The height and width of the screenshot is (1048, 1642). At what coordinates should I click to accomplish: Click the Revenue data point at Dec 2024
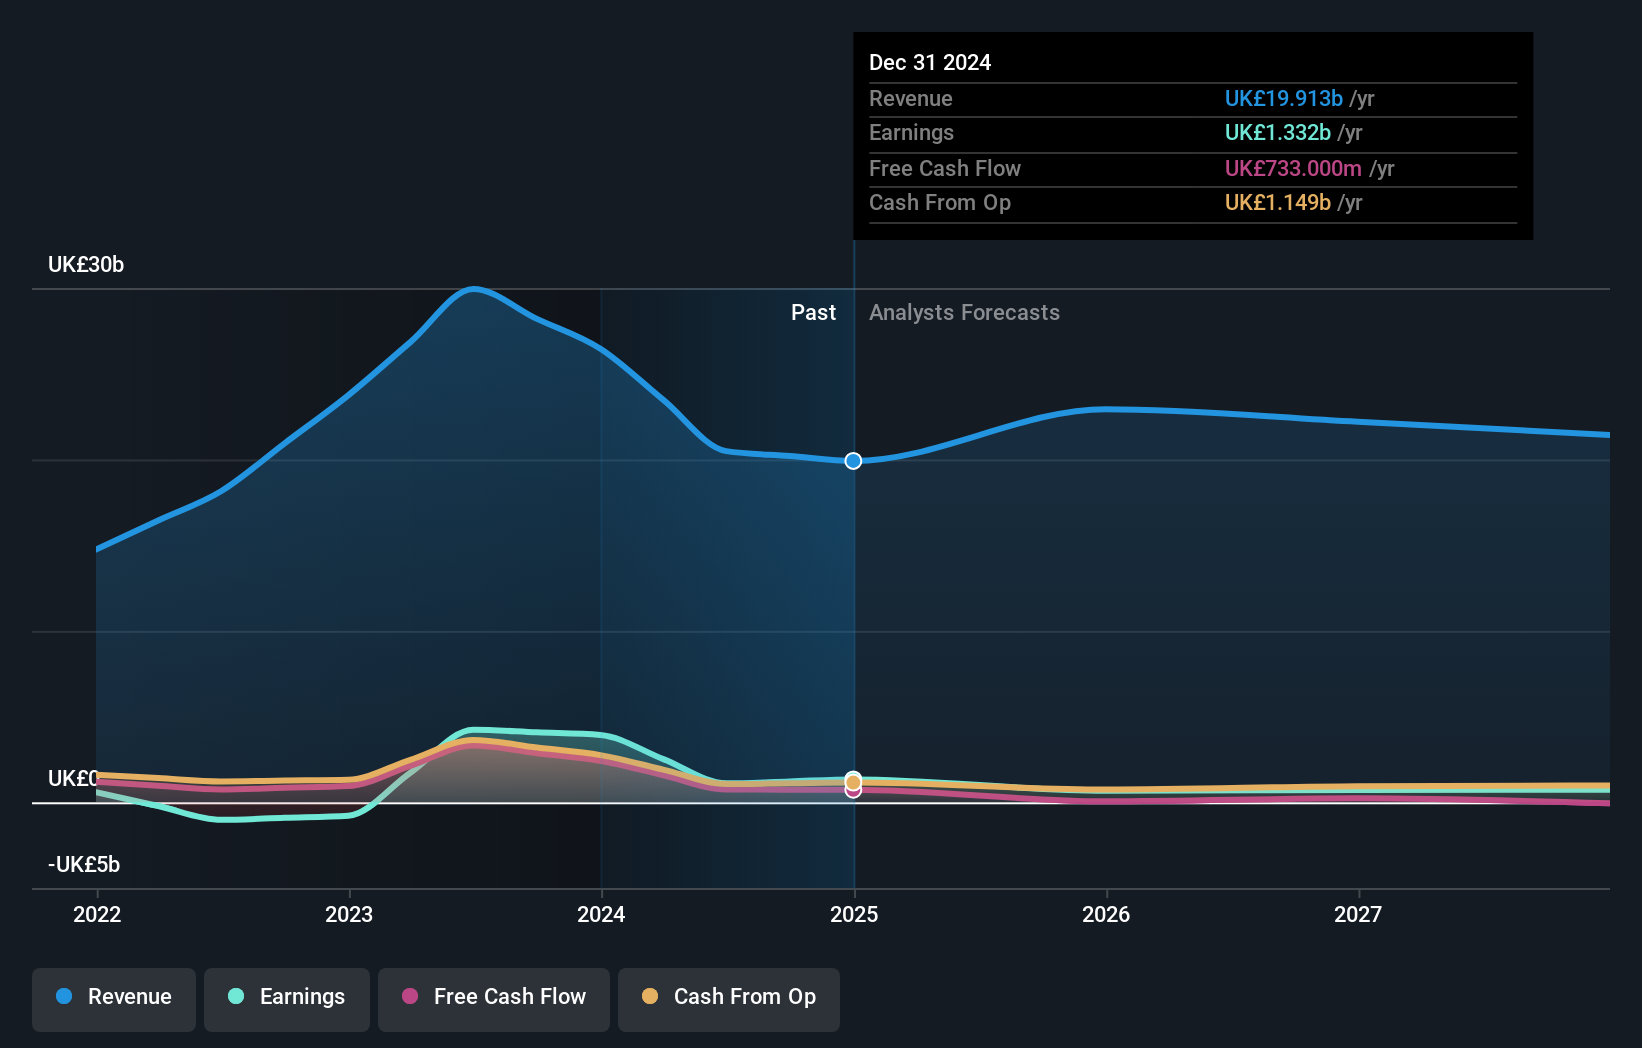pyautogui.click(x=853, y=461)
